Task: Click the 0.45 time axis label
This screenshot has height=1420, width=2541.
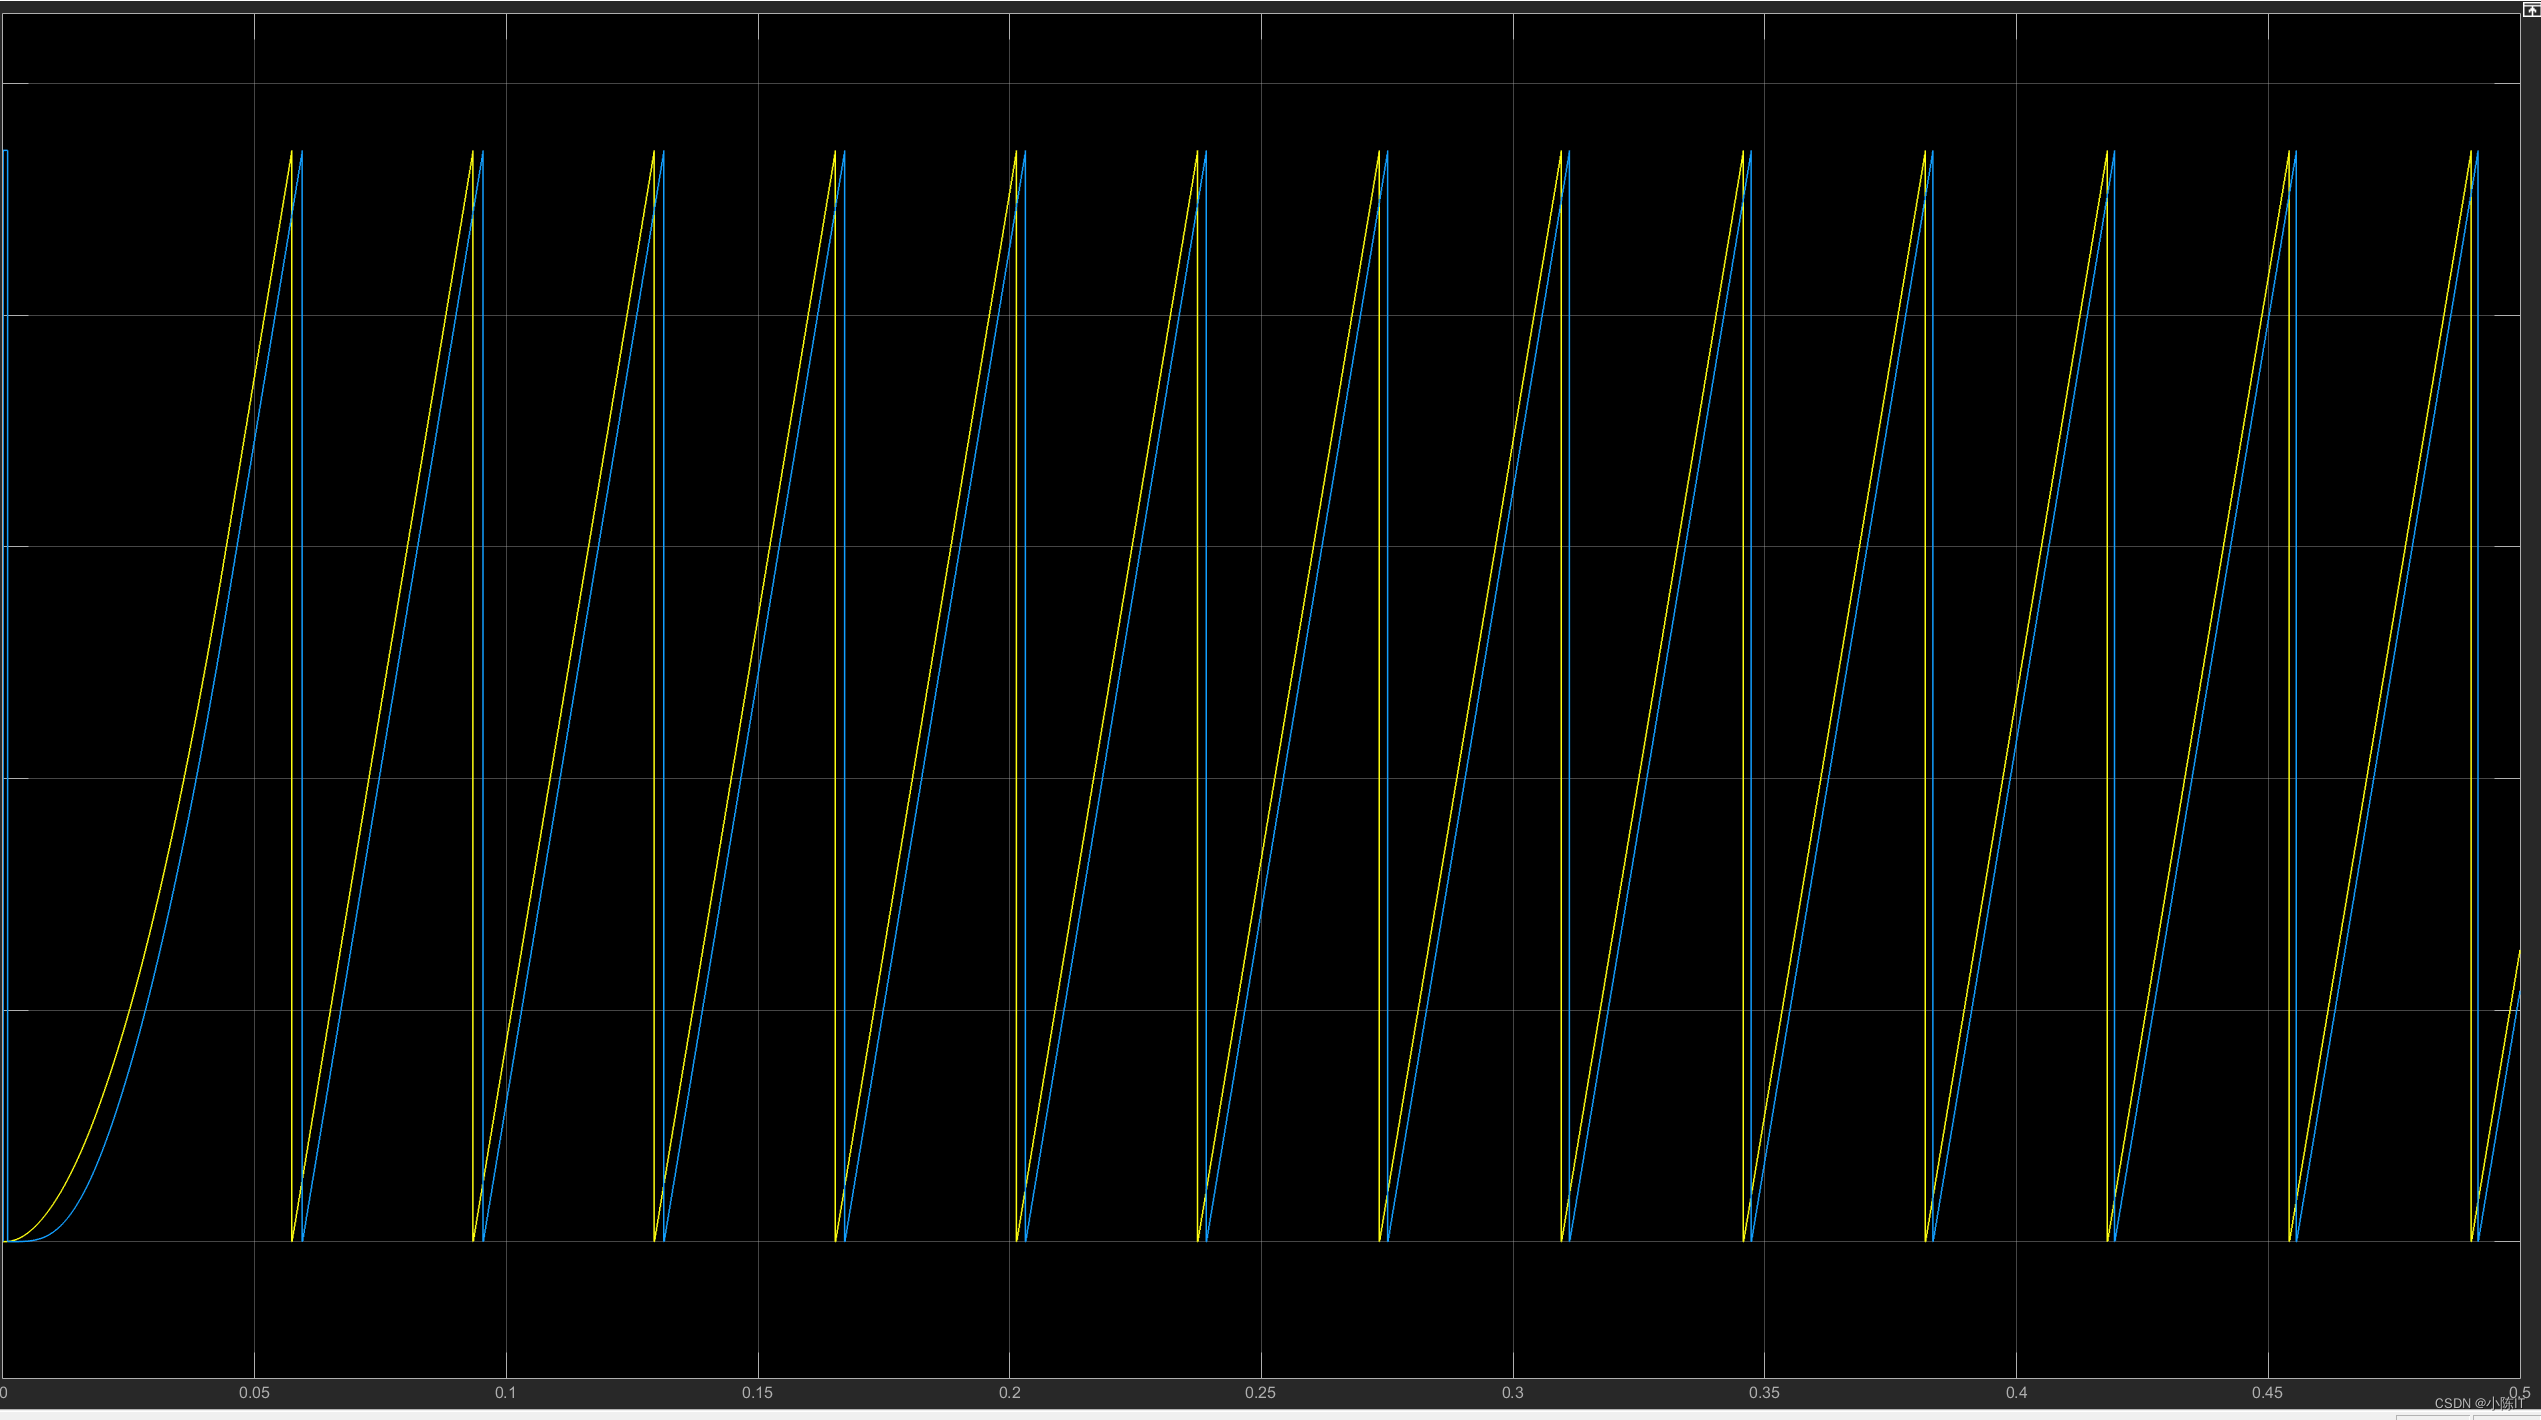Action: click(2267, 1392)
